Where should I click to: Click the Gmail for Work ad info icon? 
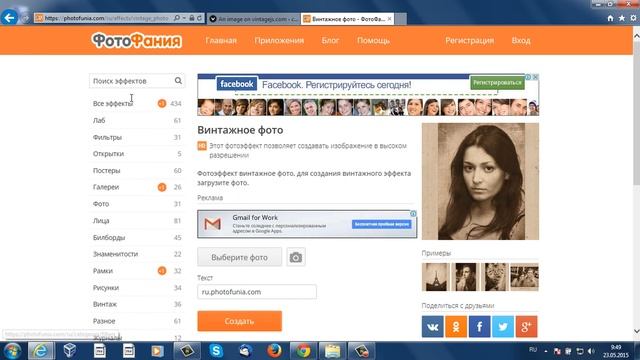[x=413, y=213]
